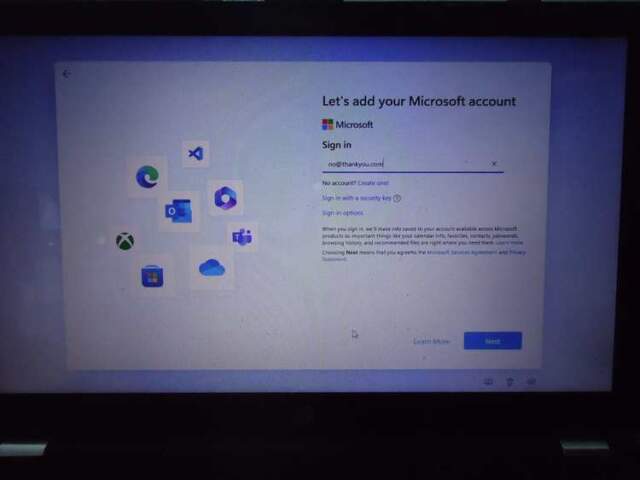Image resolution: width=640 pixels, height=480 pixels.
Task: Click the security key help question mark
Action: 397,198
